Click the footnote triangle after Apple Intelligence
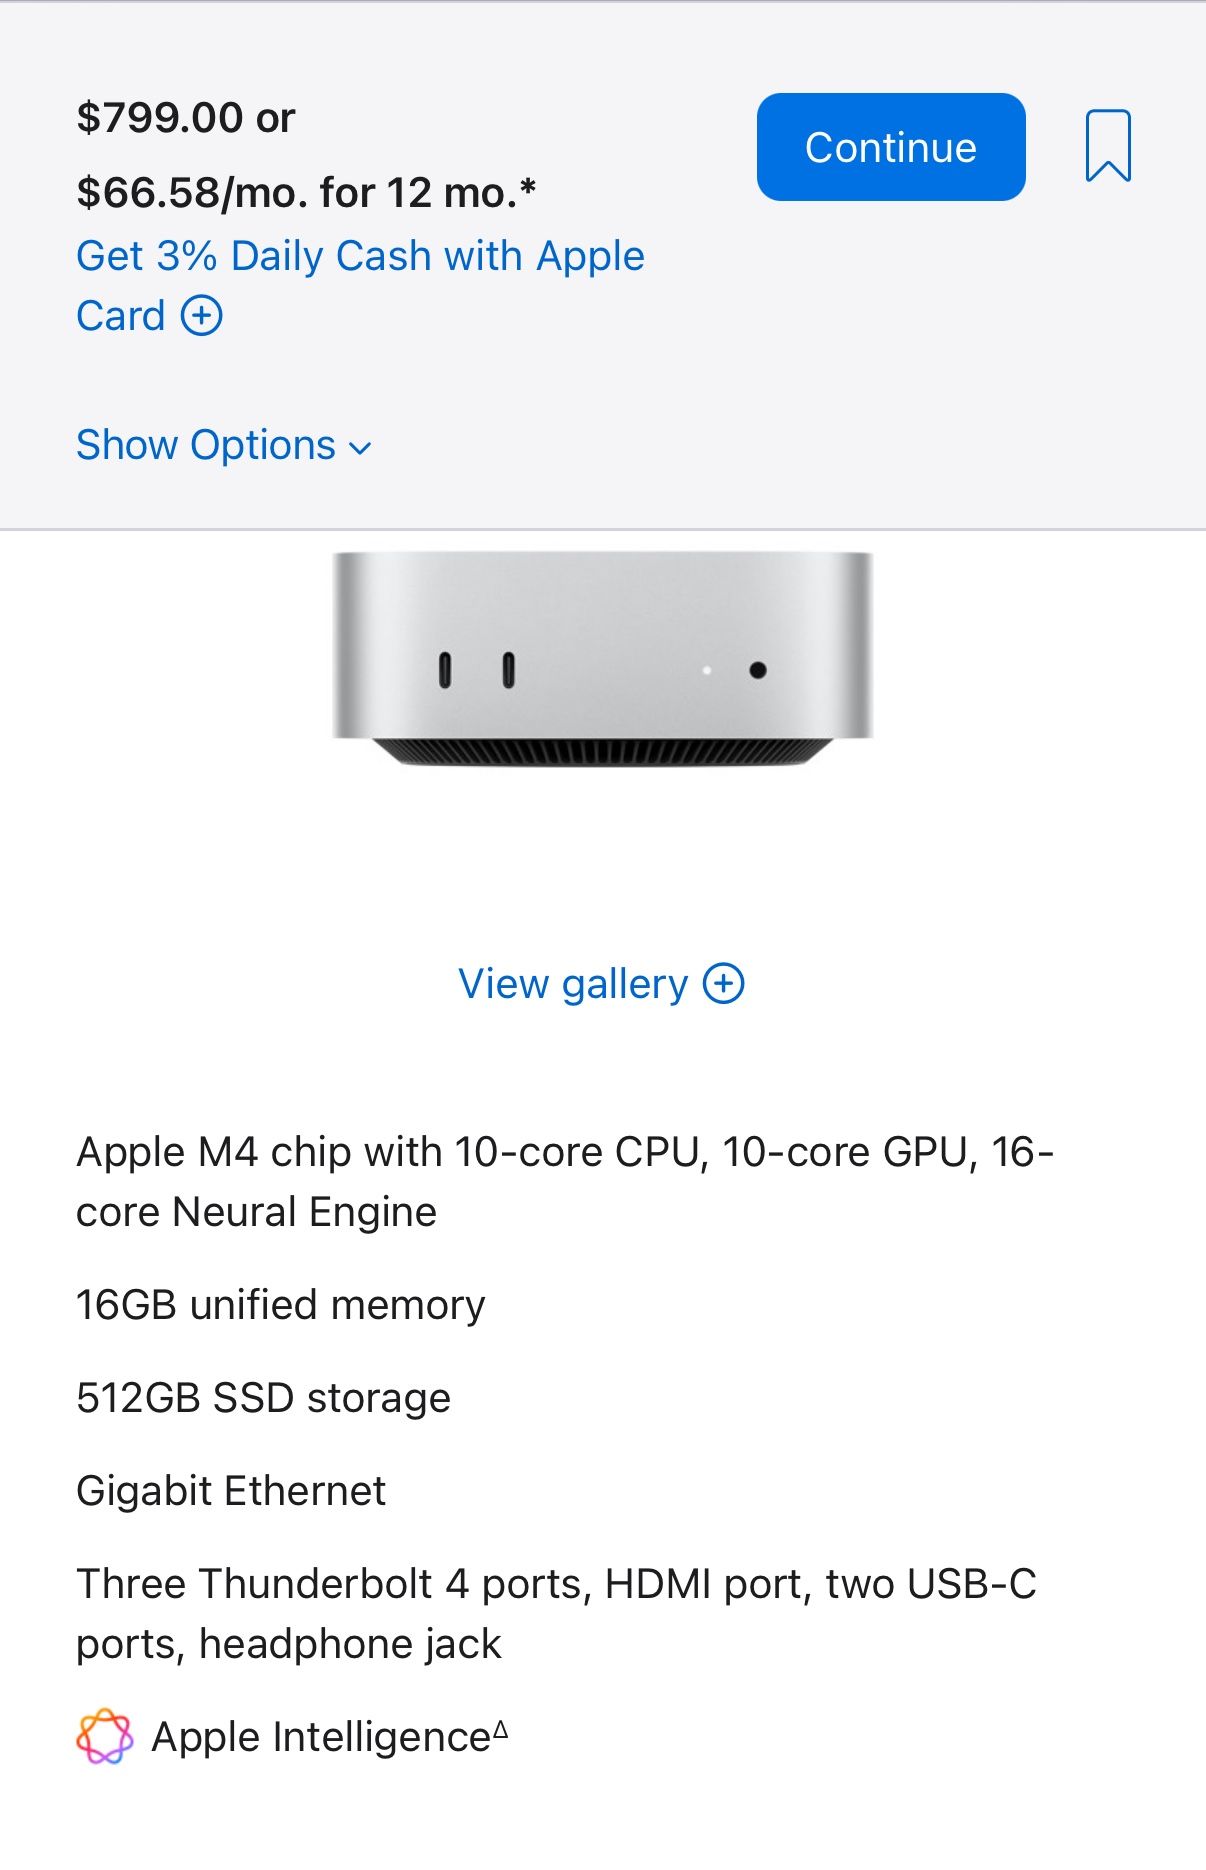This screenshot has width=1206, height=1870. [501, 1729]
